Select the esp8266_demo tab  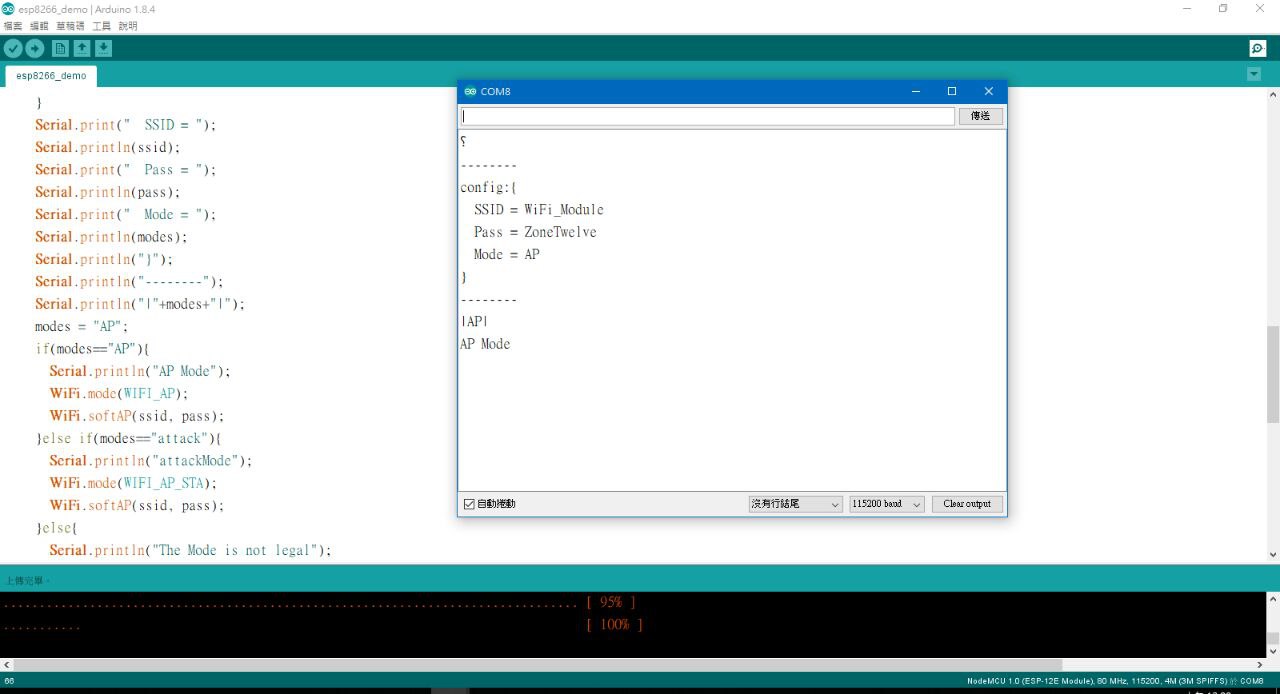coord(51,76)
